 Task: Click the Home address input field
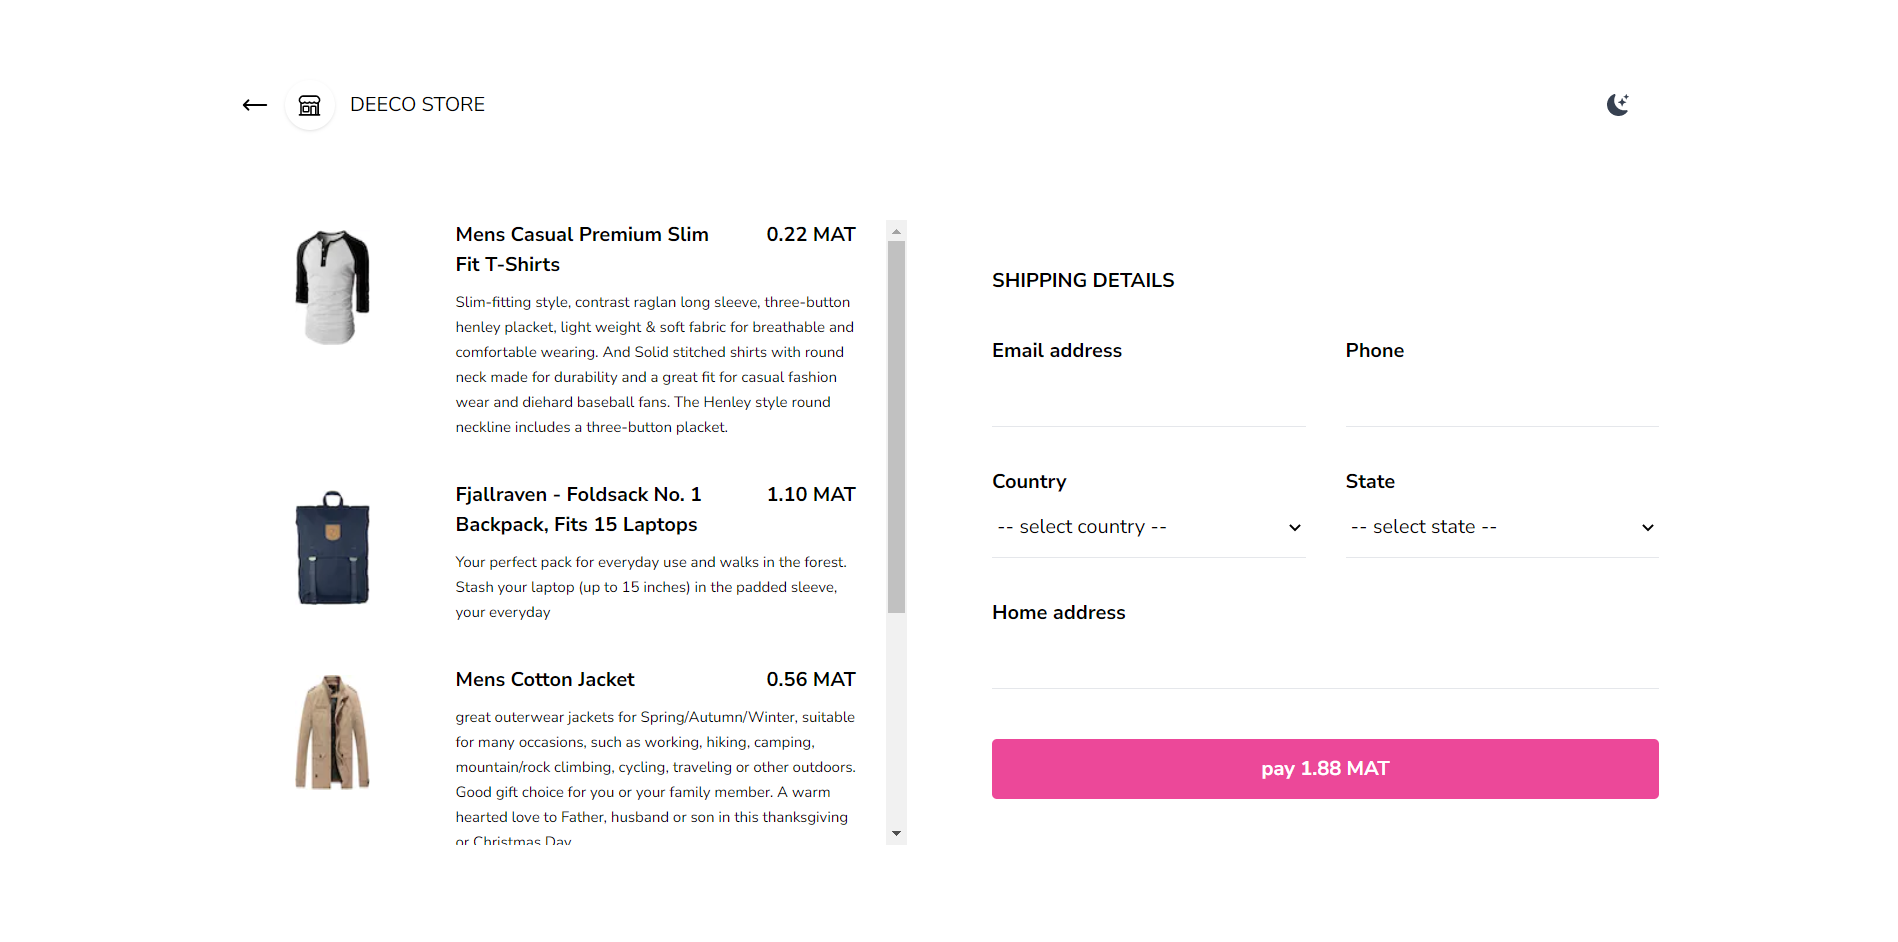(x=1324, y=663)
